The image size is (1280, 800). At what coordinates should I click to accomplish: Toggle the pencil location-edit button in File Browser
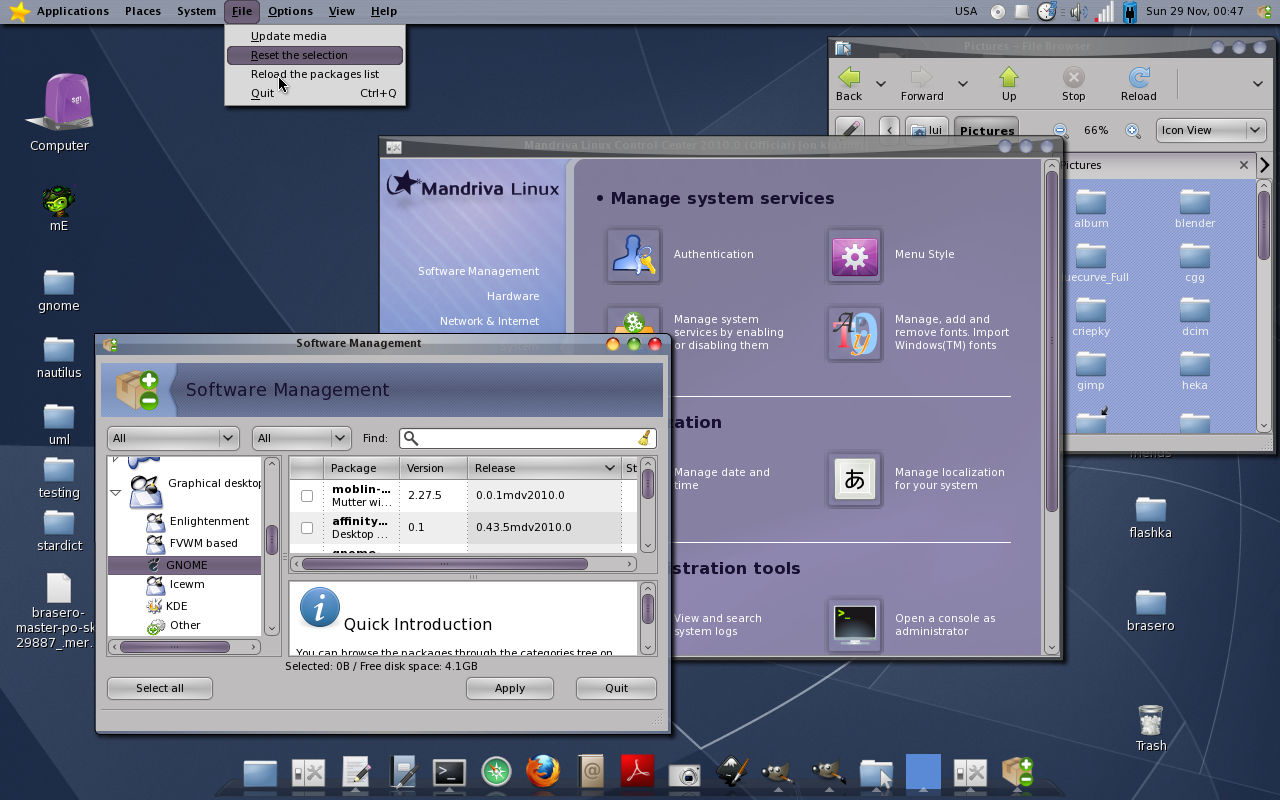[850, 130]
